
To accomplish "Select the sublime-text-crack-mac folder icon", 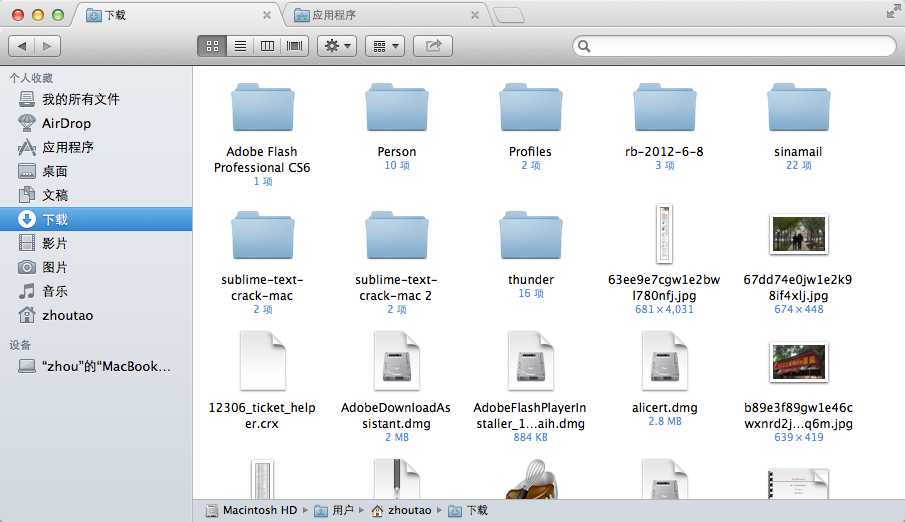I will coord(263,236).
